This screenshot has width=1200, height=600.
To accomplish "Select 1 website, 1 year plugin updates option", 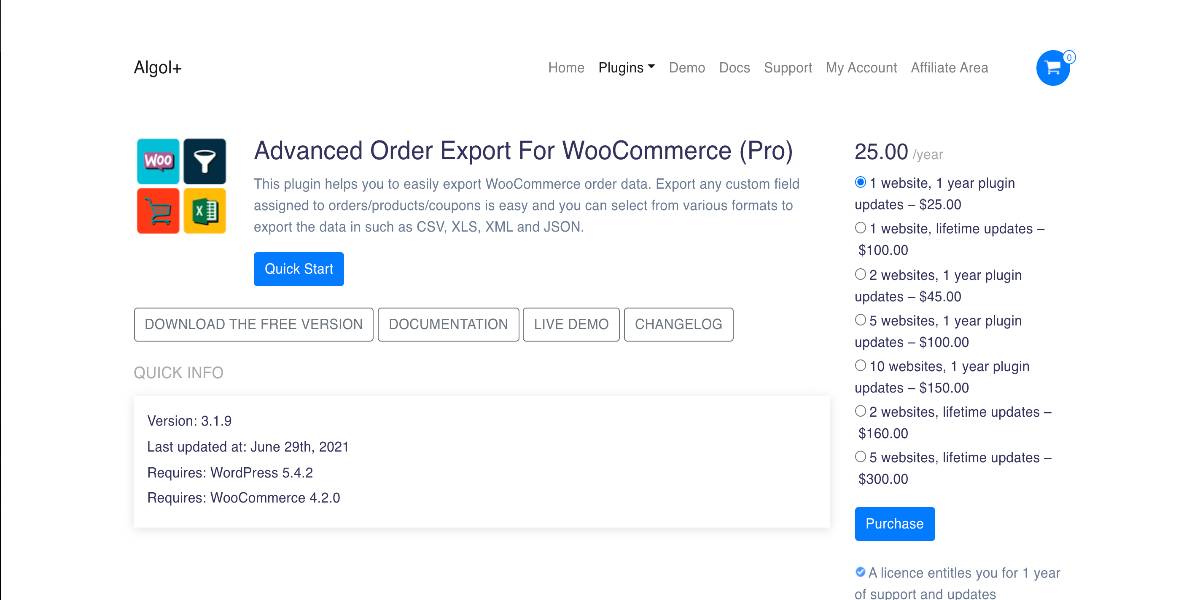I will pos(861,183).
